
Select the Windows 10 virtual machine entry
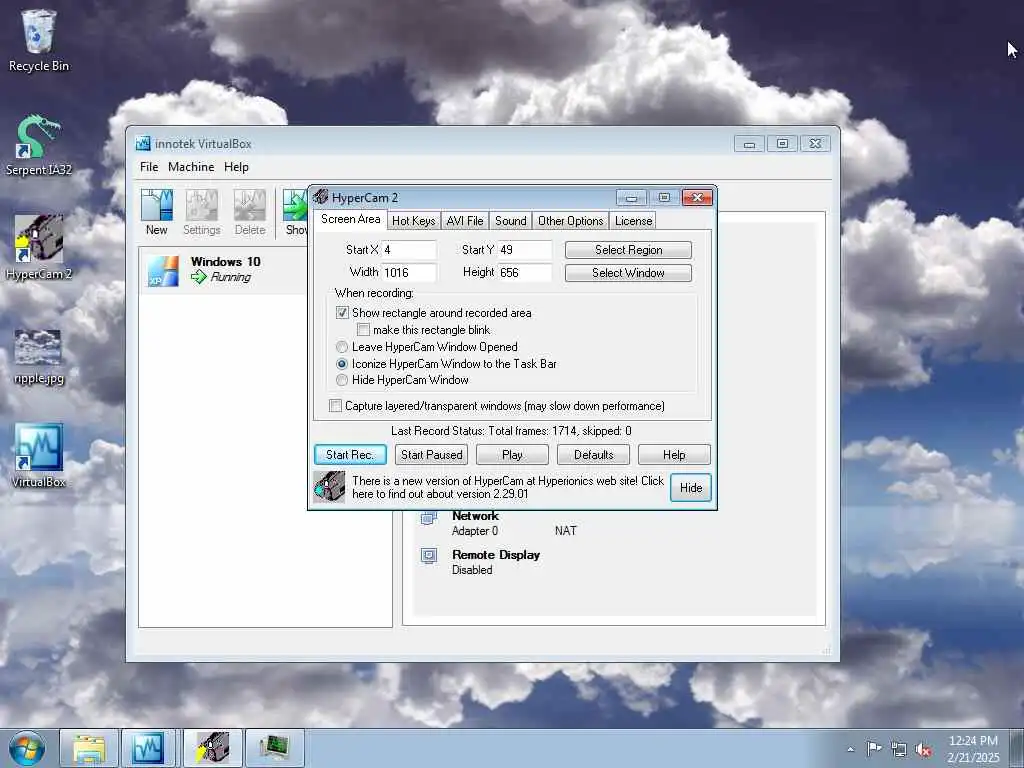click(x=225, y=270)
